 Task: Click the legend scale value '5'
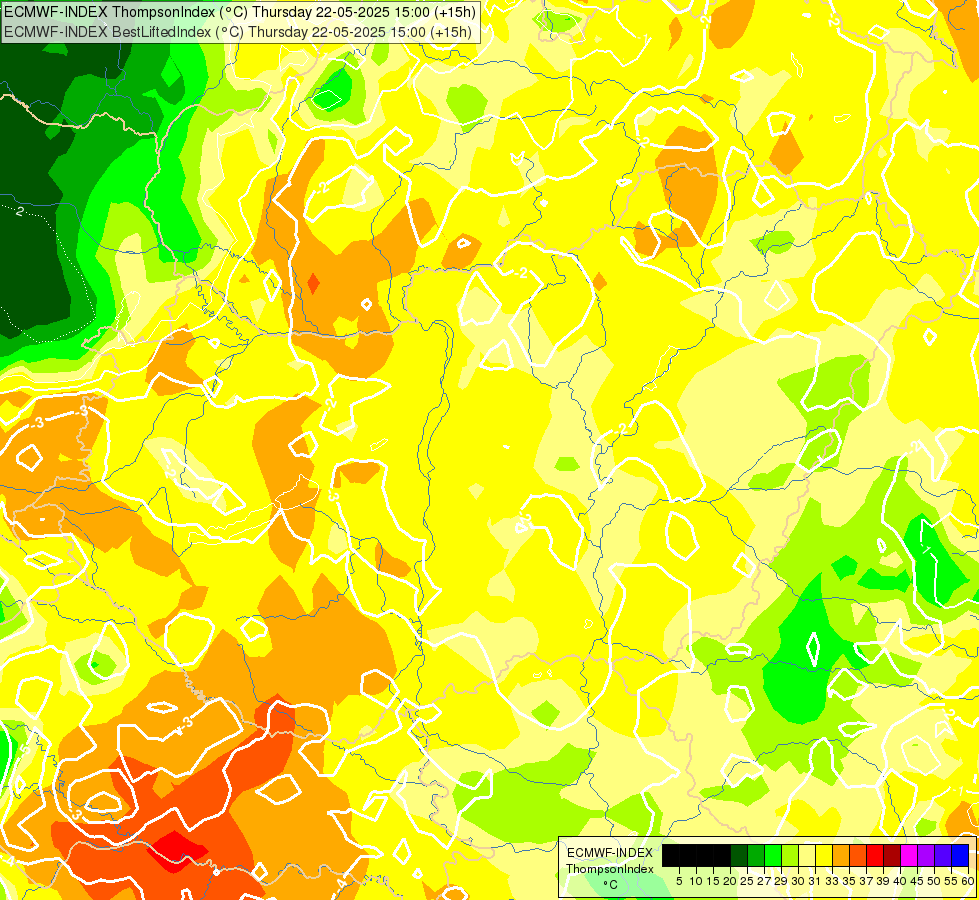tap(679, 881)
